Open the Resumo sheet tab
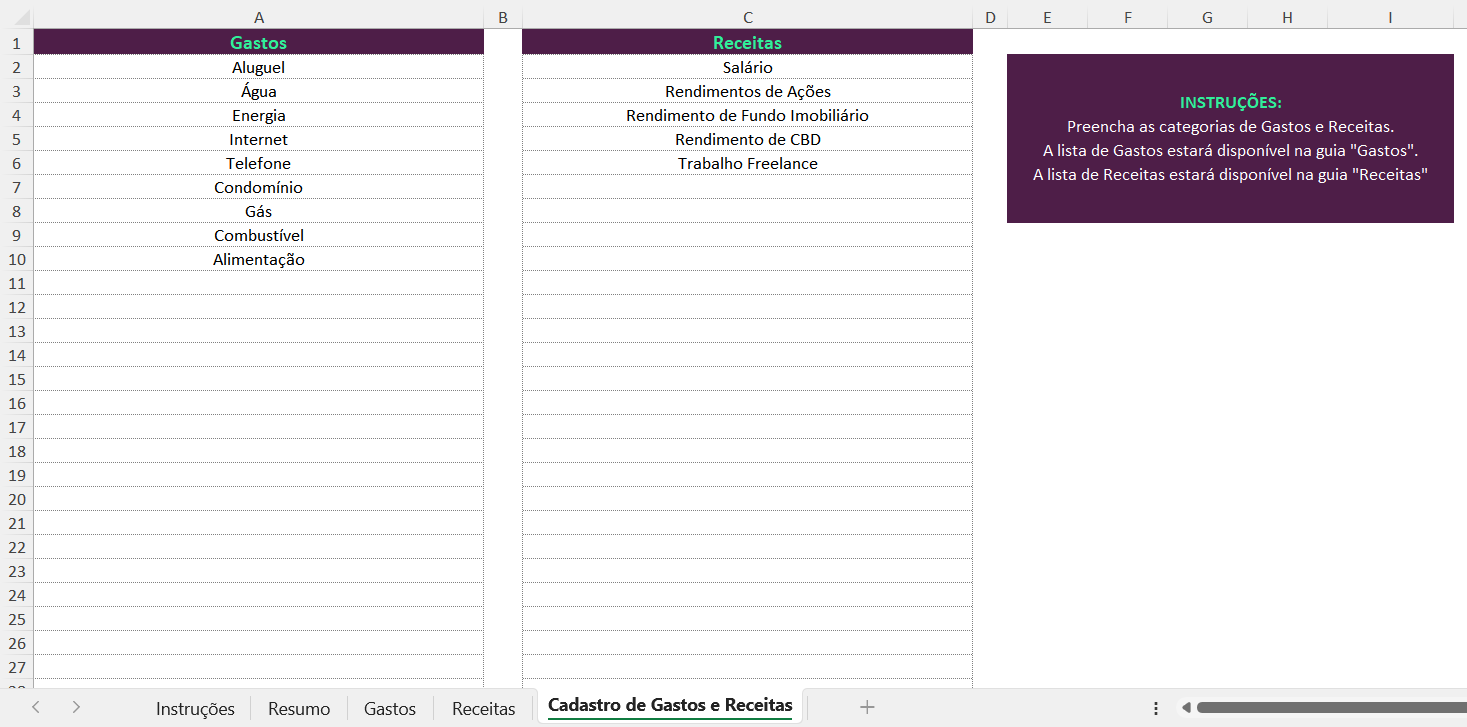Viewport: 1467px width, 727px height. click(299, 708)
